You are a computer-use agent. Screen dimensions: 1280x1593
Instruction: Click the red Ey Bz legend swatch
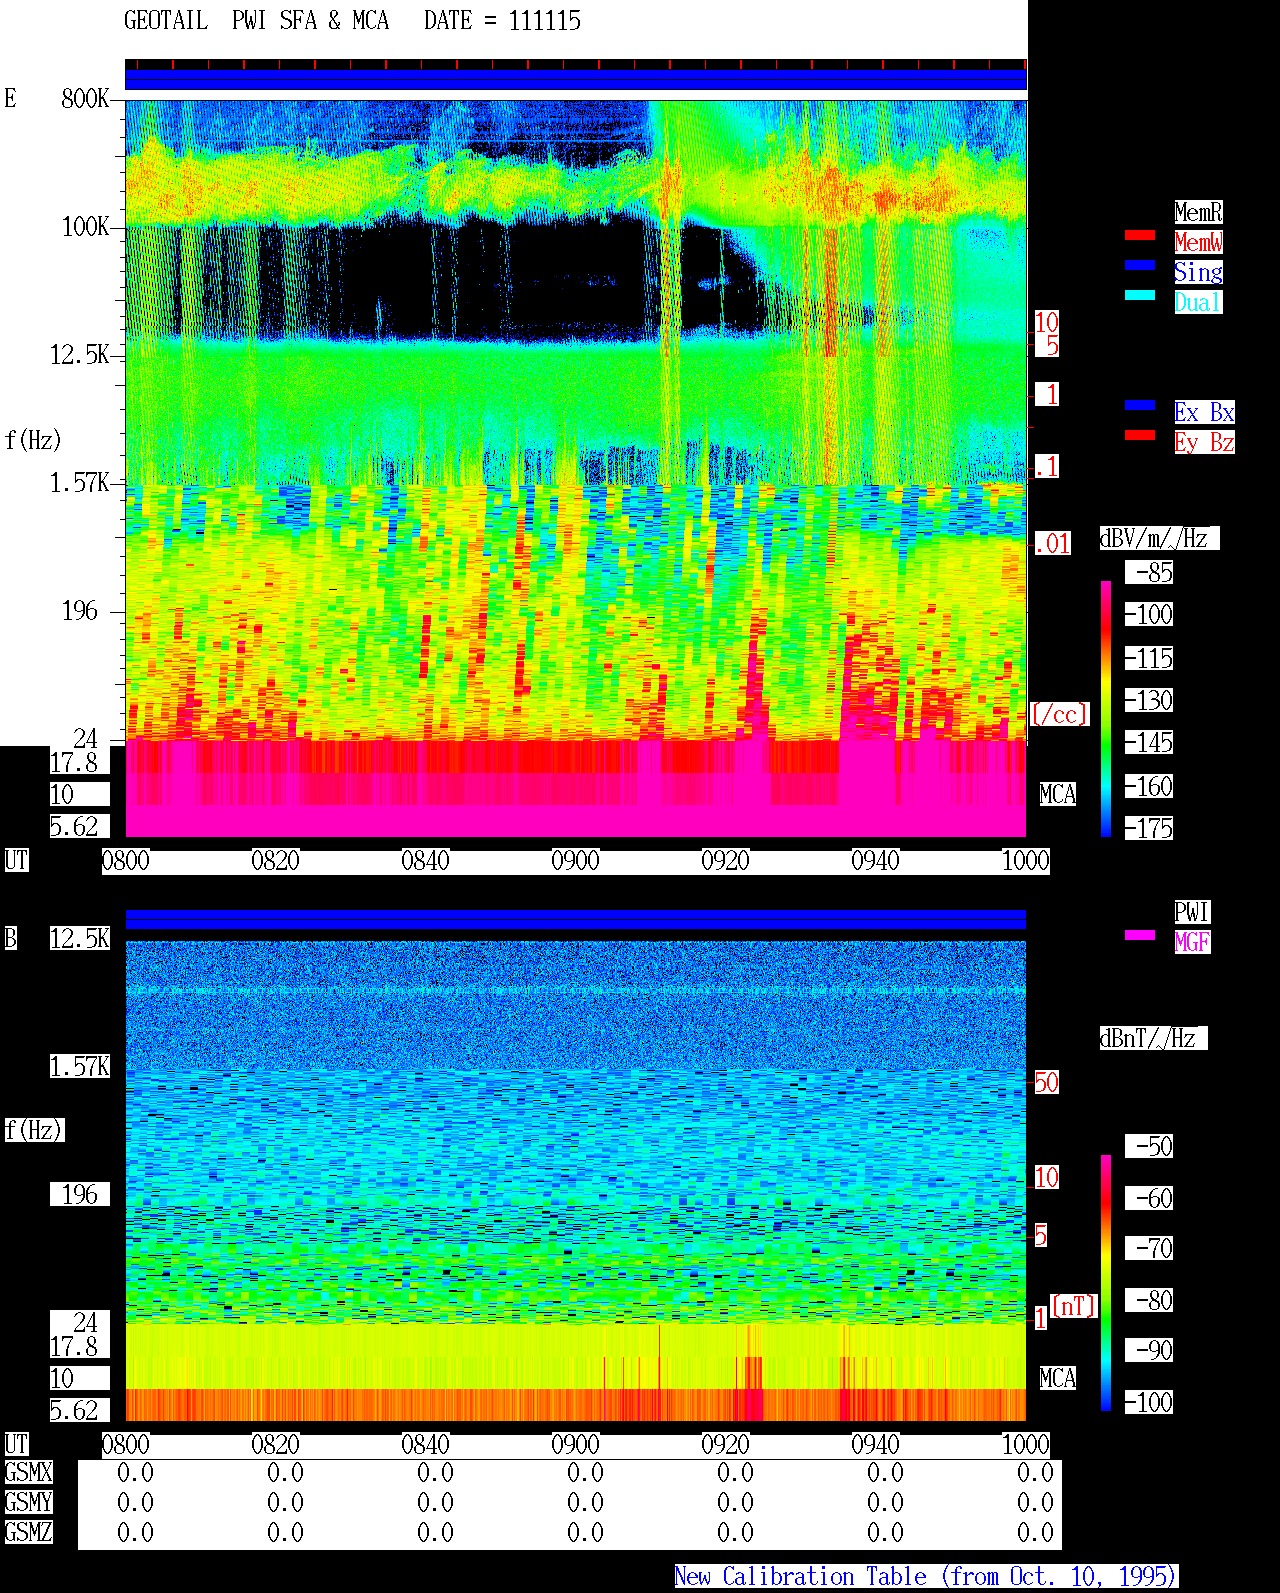(1140, 436)
